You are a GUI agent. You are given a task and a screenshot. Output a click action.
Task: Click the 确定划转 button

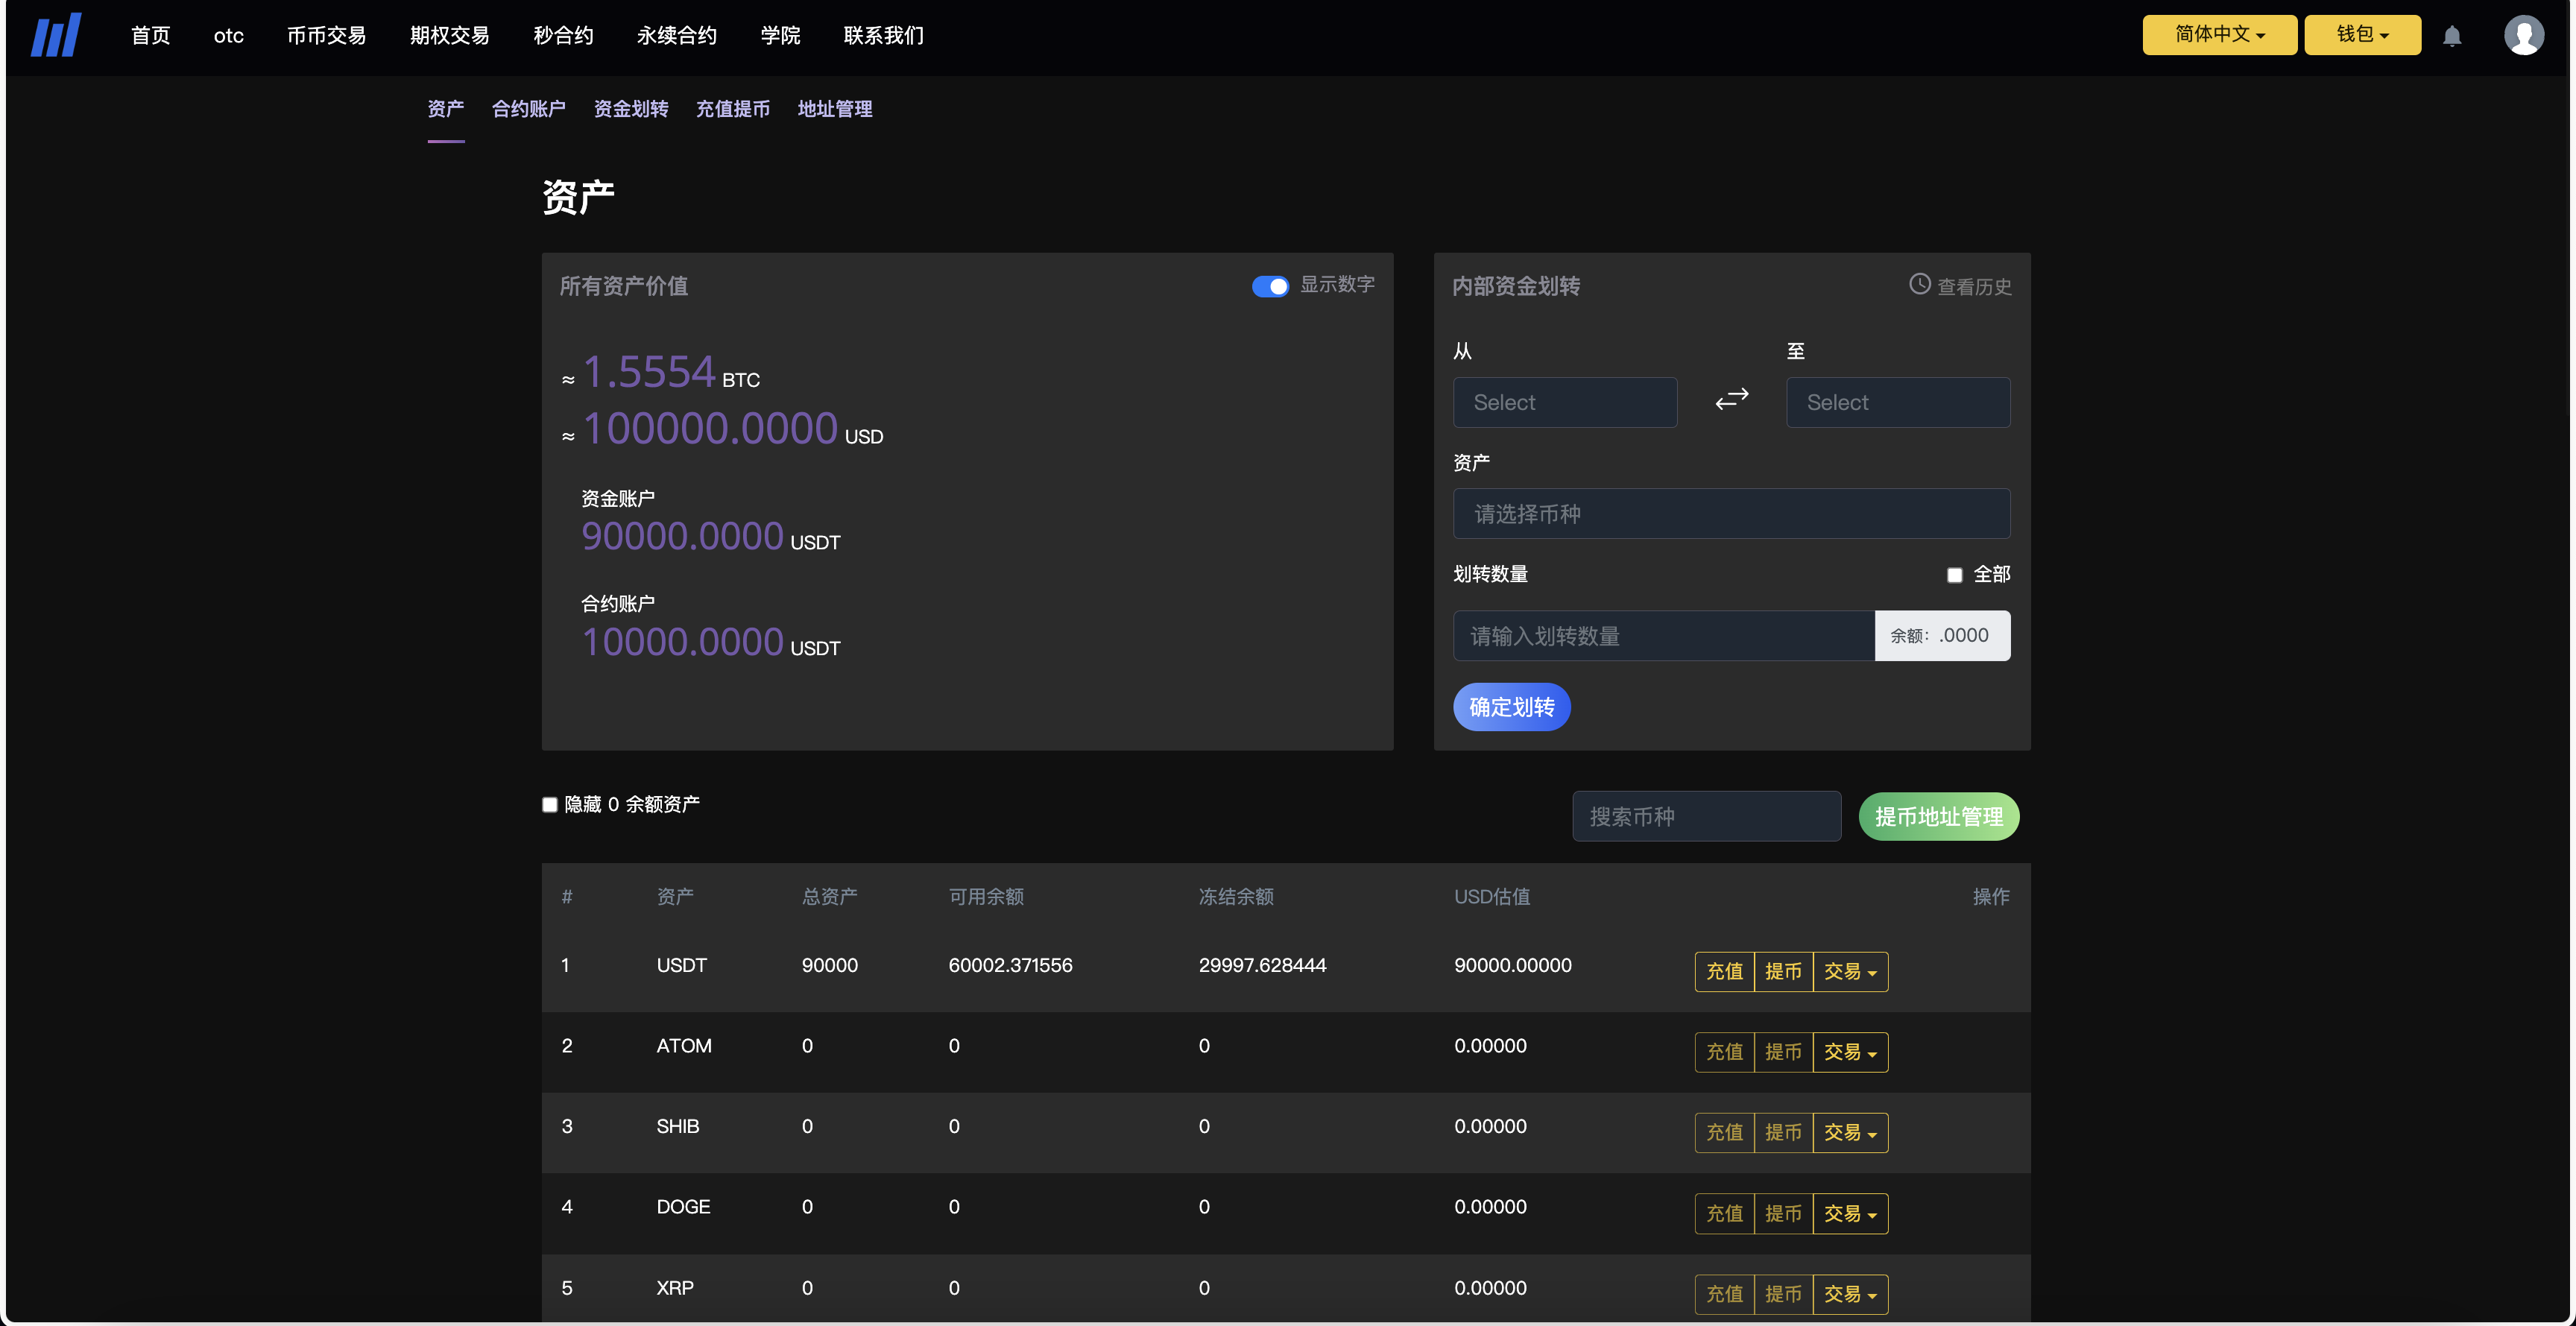(x=1511, y=707)
